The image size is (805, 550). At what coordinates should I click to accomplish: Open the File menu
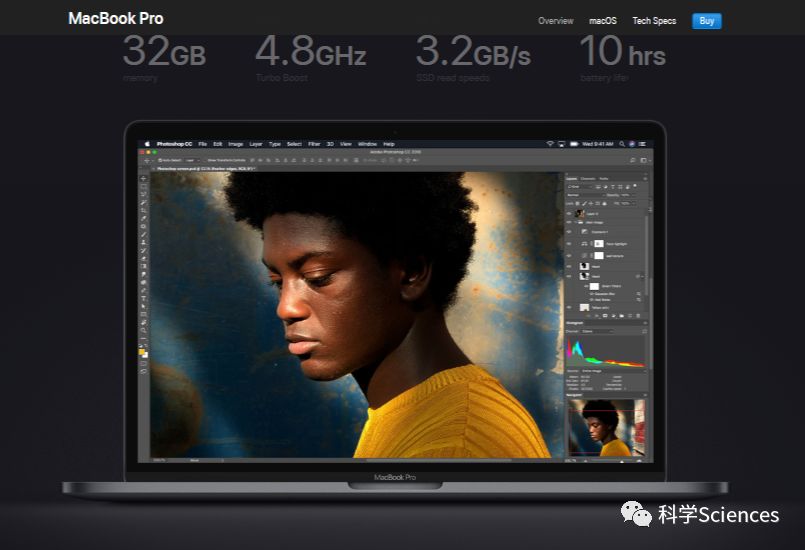pyautogui.click(x=203, y=144)
